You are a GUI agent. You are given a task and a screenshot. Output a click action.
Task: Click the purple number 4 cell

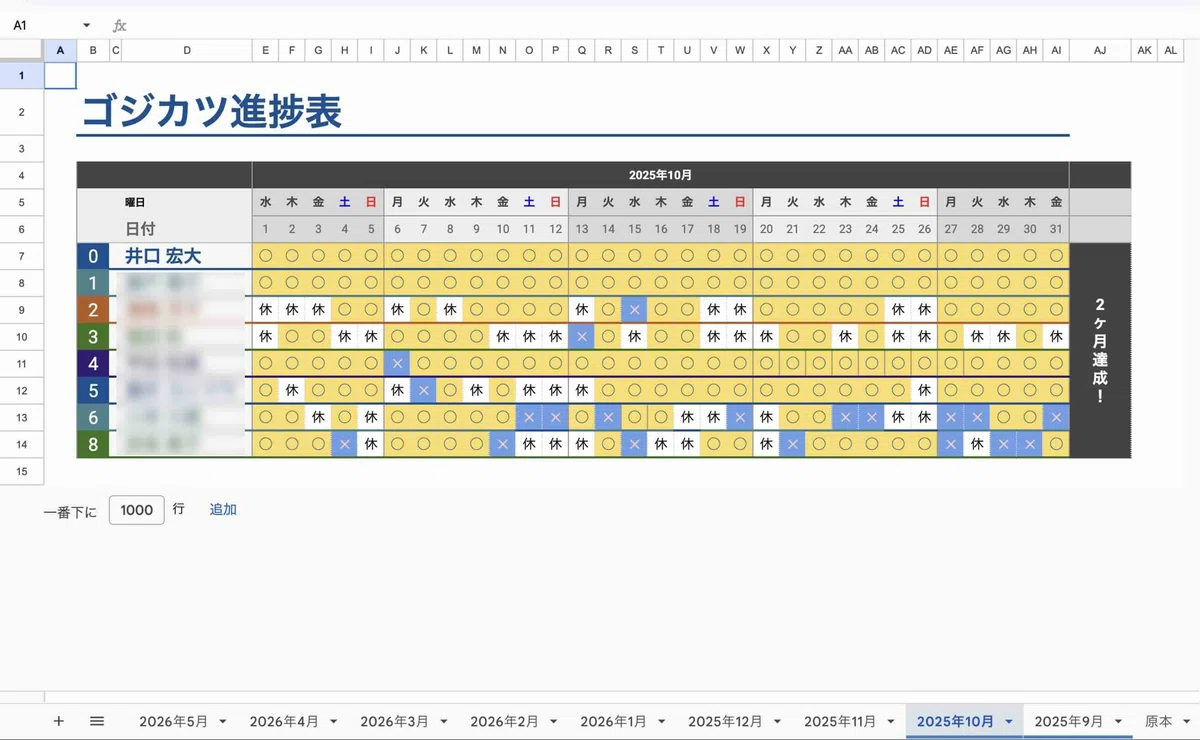point(93,364)
